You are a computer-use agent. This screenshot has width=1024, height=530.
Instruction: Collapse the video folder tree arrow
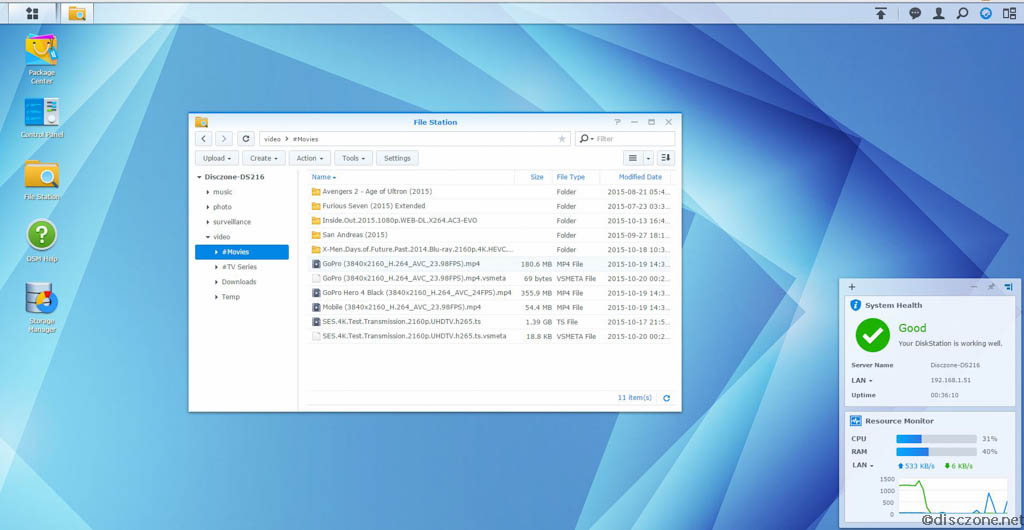(x=208, y=237)
